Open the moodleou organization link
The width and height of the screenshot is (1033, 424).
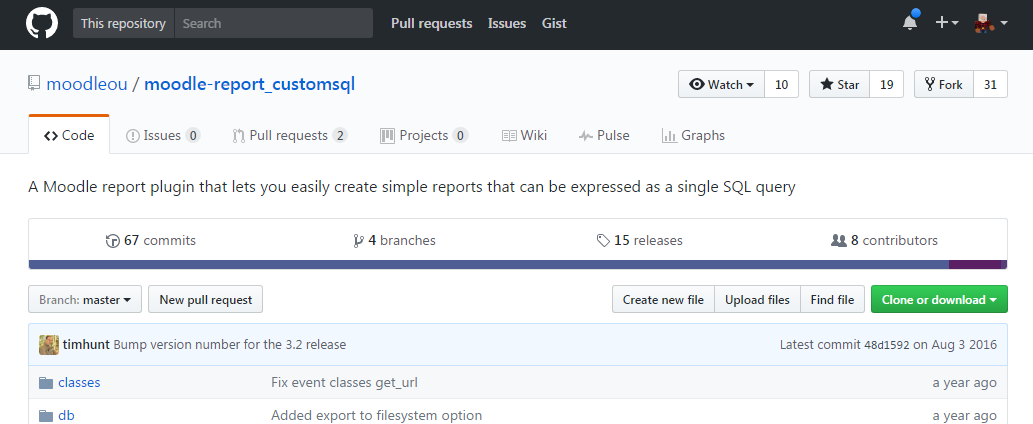[86, 84]
